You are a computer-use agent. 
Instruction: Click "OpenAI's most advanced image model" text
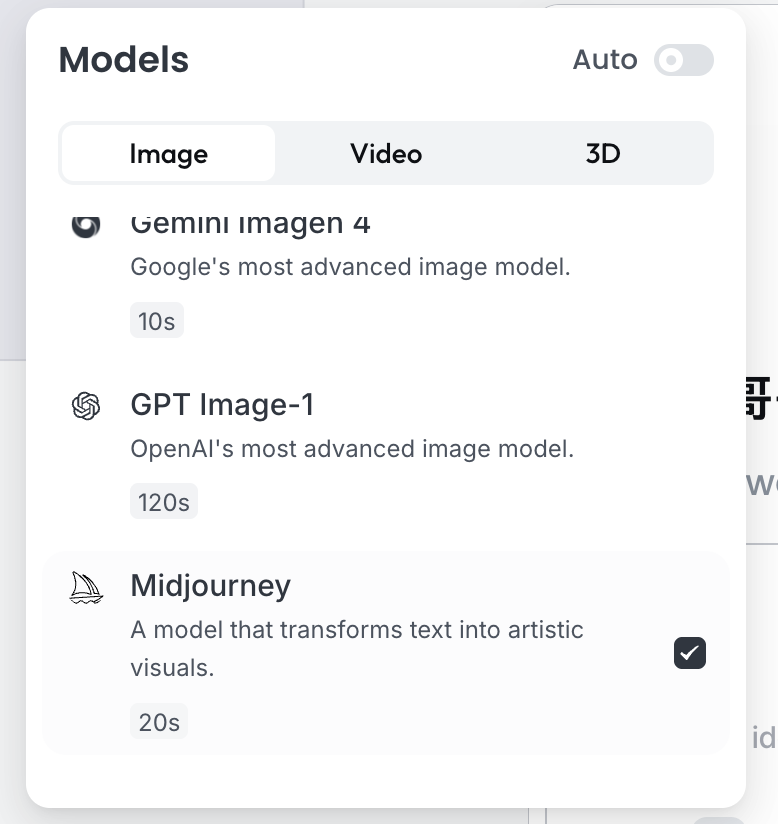[x=352, y=449]
